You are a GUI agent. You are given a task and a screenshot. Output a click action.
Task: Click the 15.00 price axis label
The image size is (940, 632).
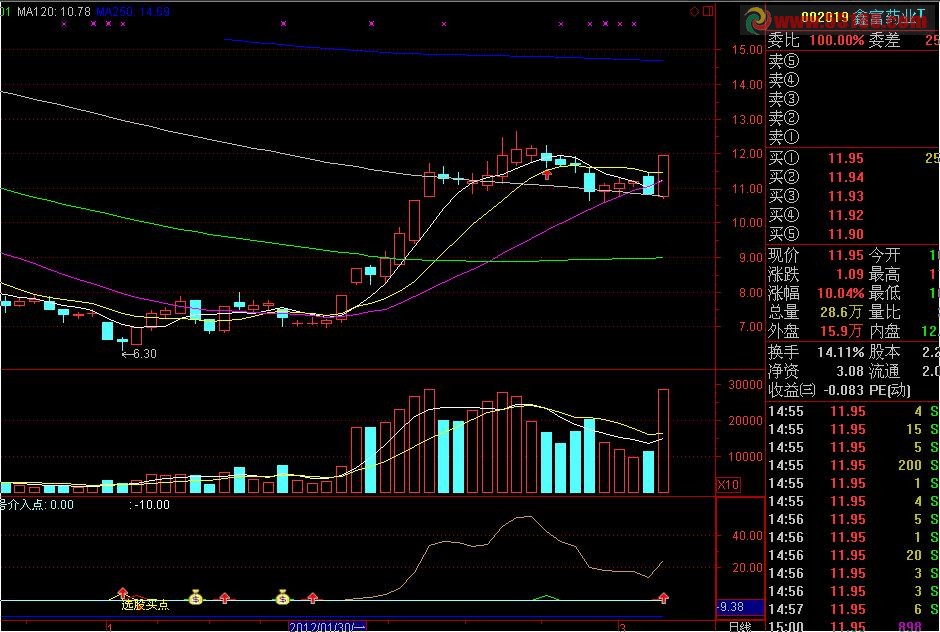[747, 50]
